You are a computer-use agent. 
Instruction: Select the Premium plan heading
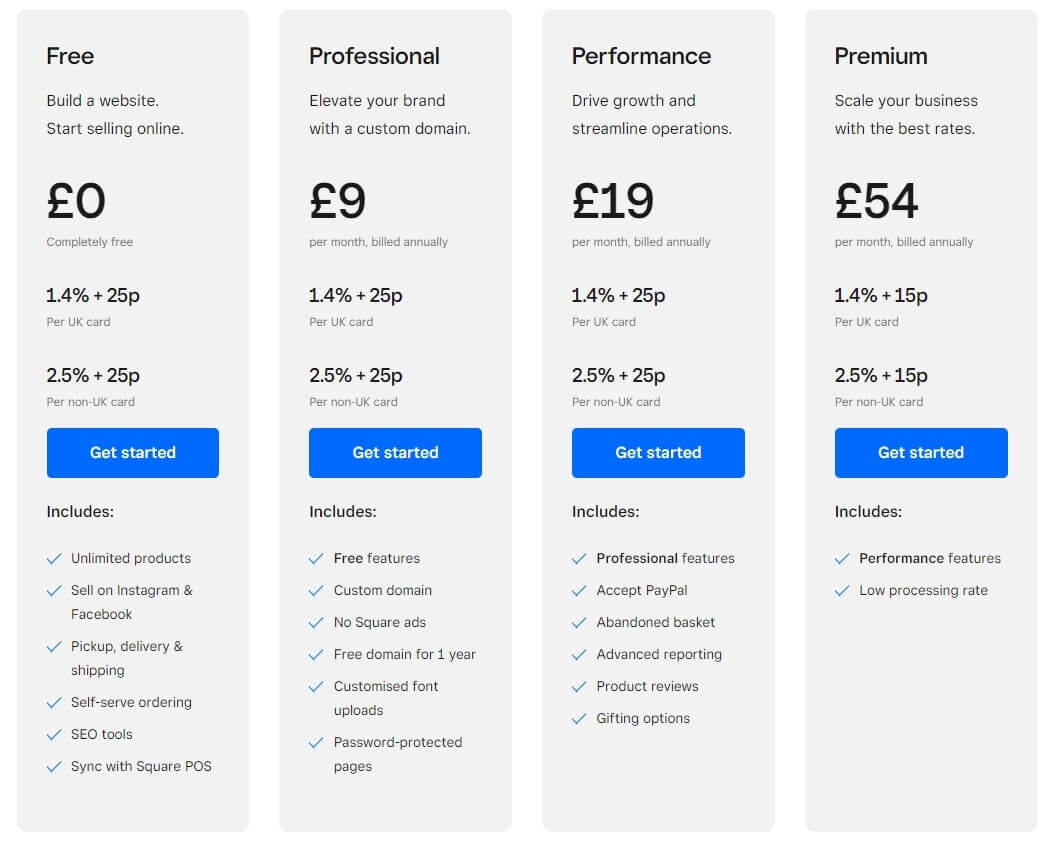click(x=881, y=57)
